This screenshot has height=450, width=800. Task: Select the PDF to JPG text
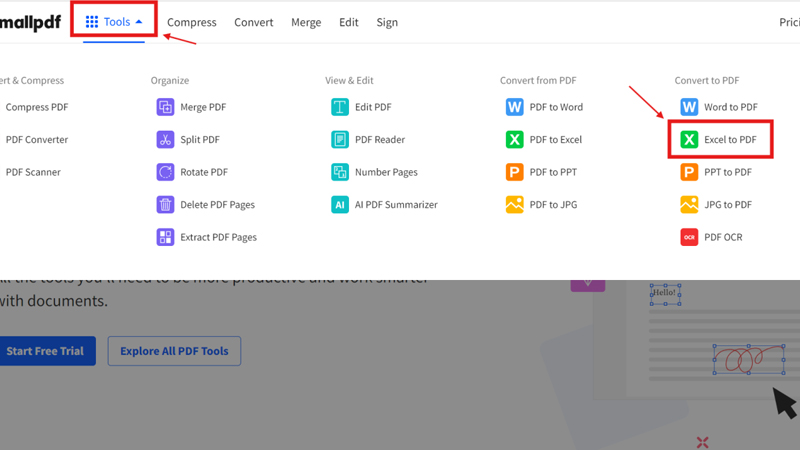(553, 205)
